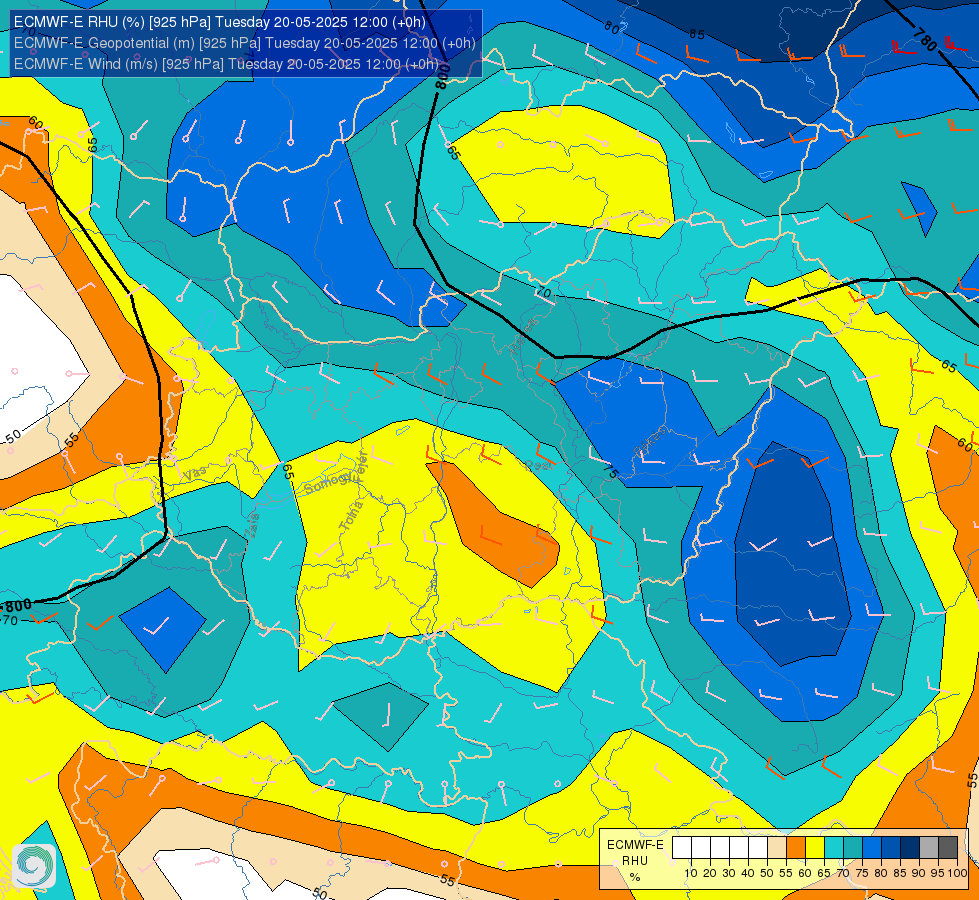Click the Vas county label
Image resolution: width=979 pixels, height=900 pixels.
[195, 473]
